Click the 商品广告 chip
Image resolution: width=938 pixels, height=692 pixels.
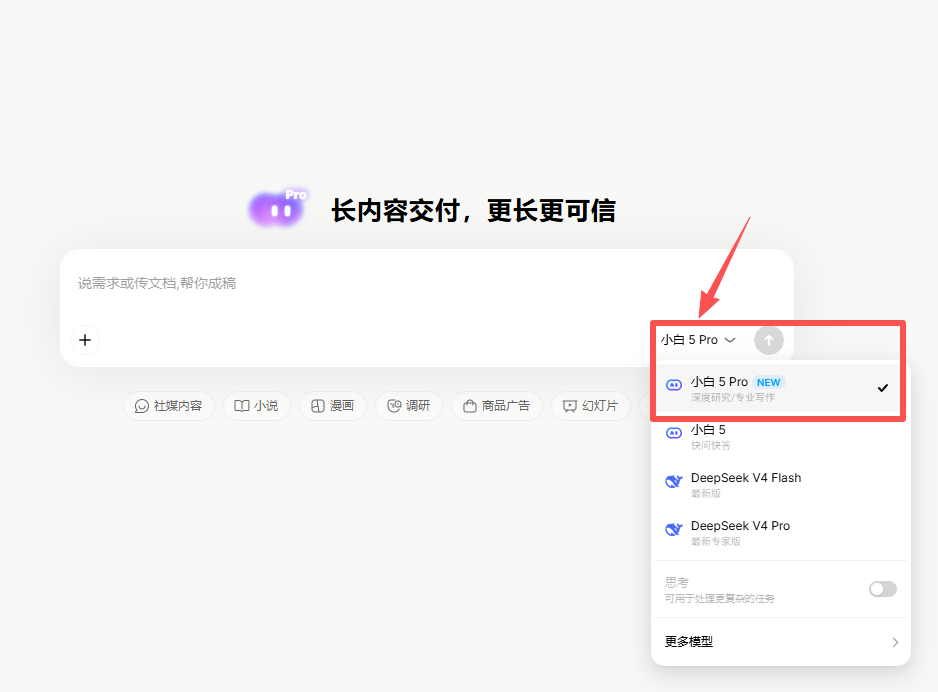(497, 406)
